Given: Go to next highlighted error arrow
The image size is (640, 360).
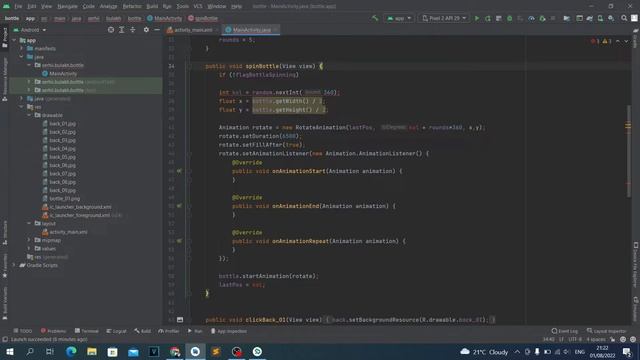Looking at the screenshot, I should 626,41.
